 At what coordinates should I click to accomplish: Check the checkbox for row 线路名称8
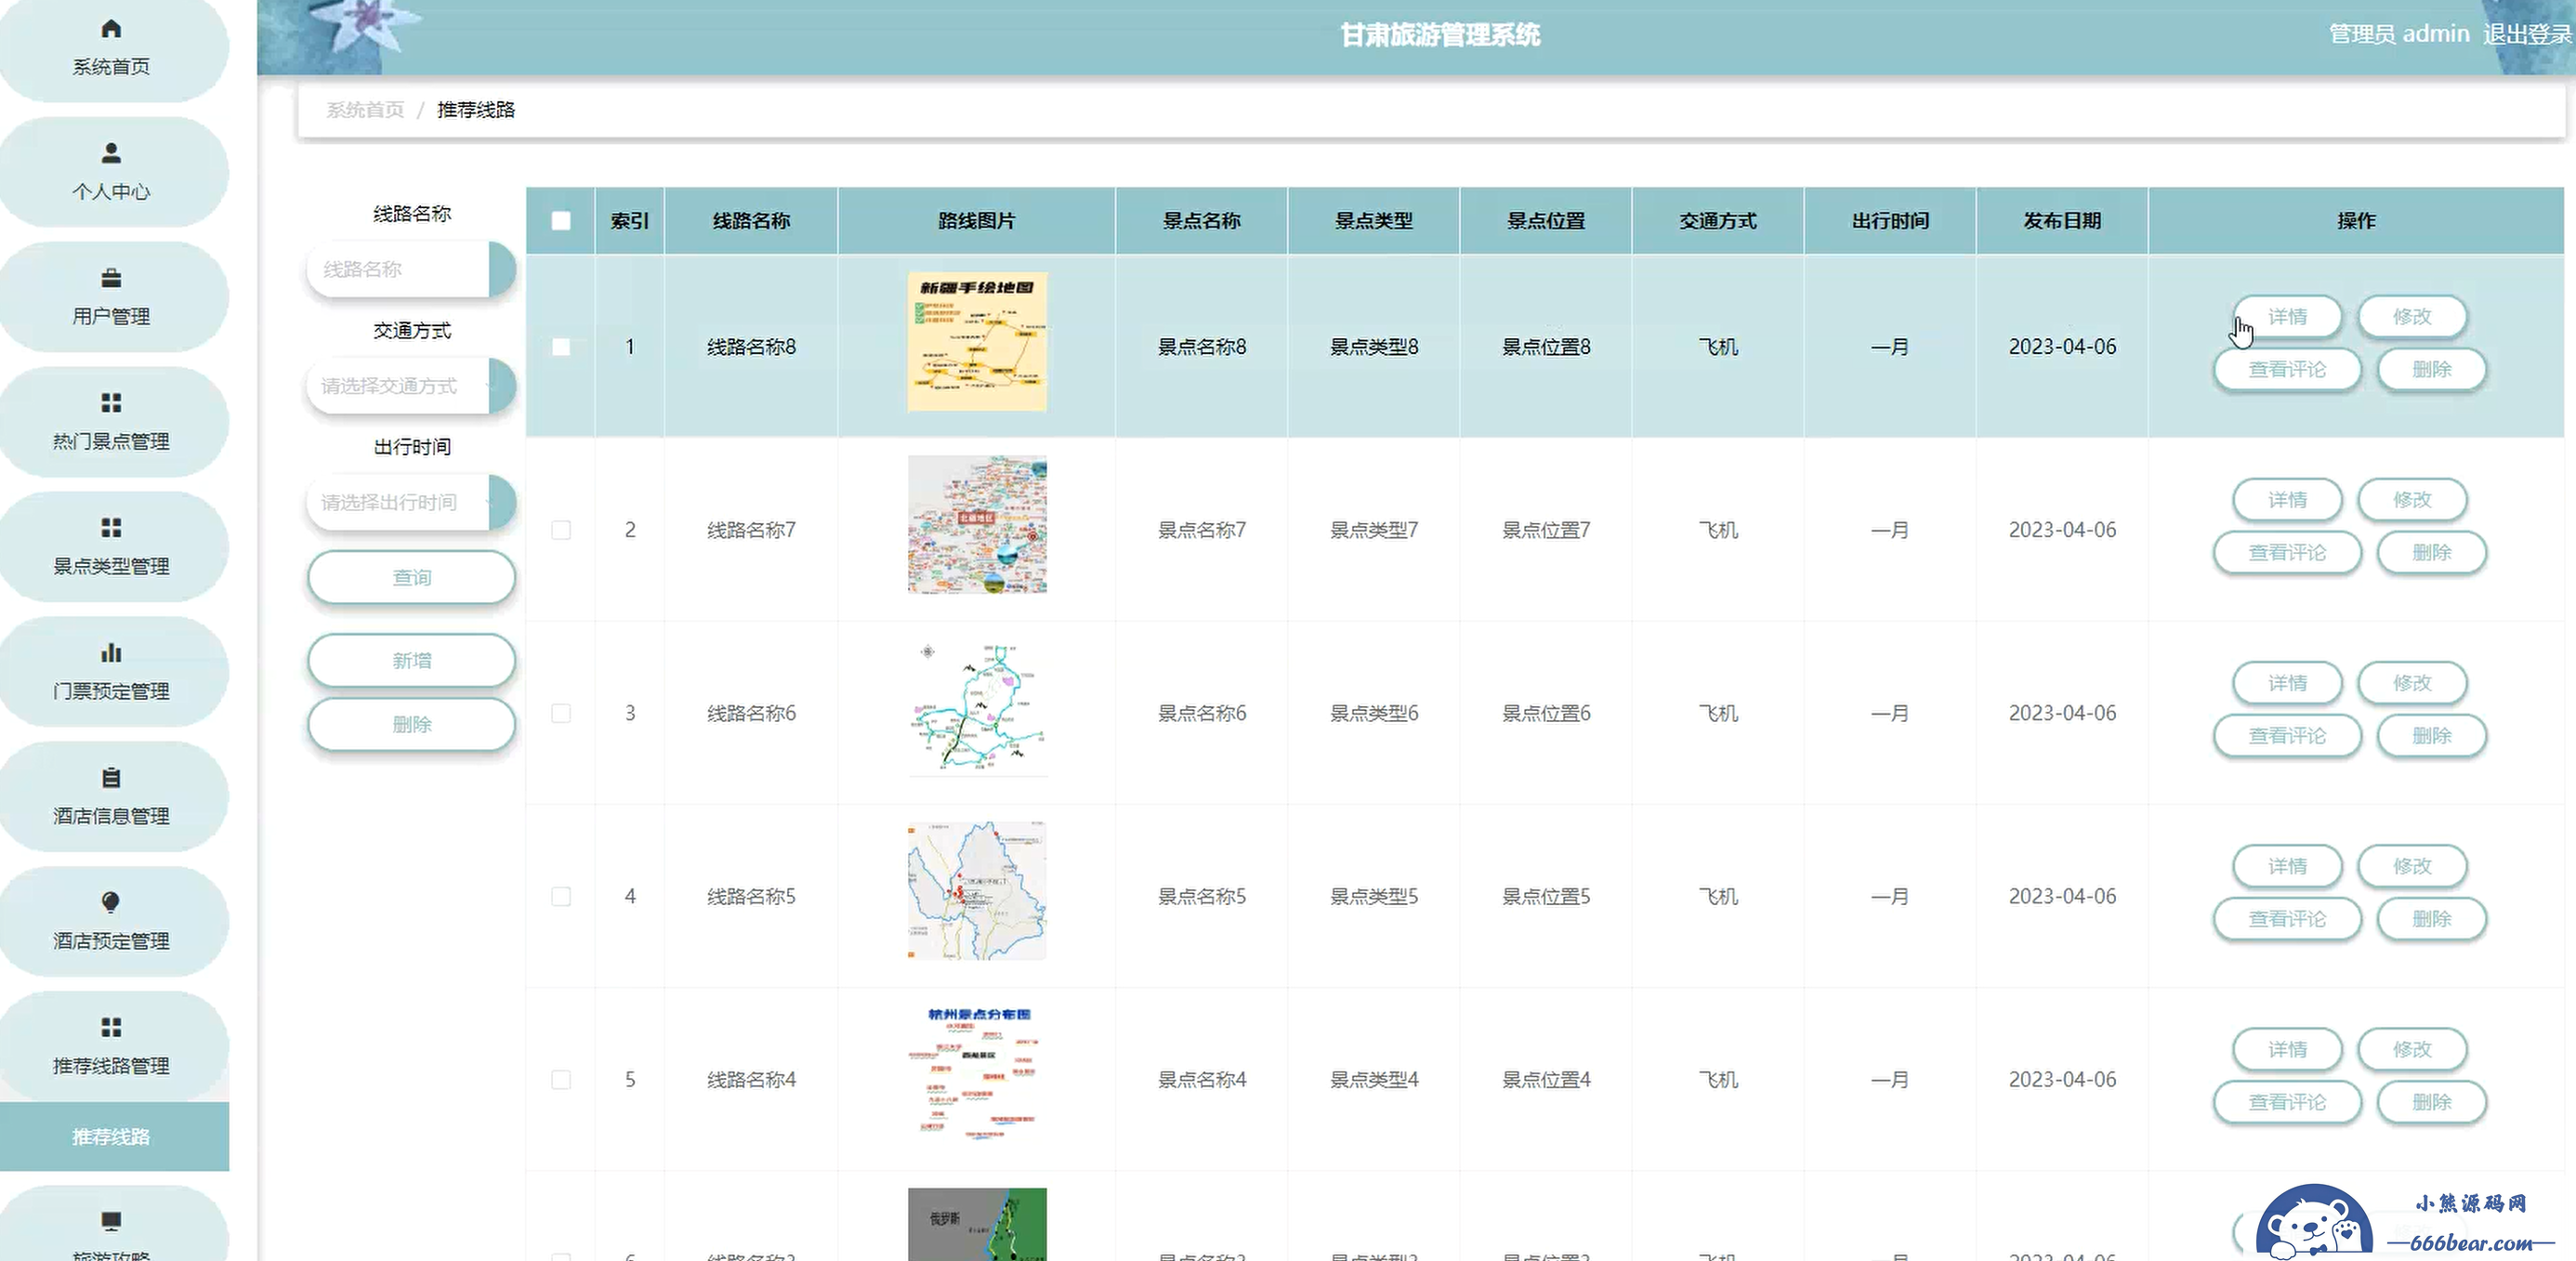pyautogui.click(x=561, y=346)
